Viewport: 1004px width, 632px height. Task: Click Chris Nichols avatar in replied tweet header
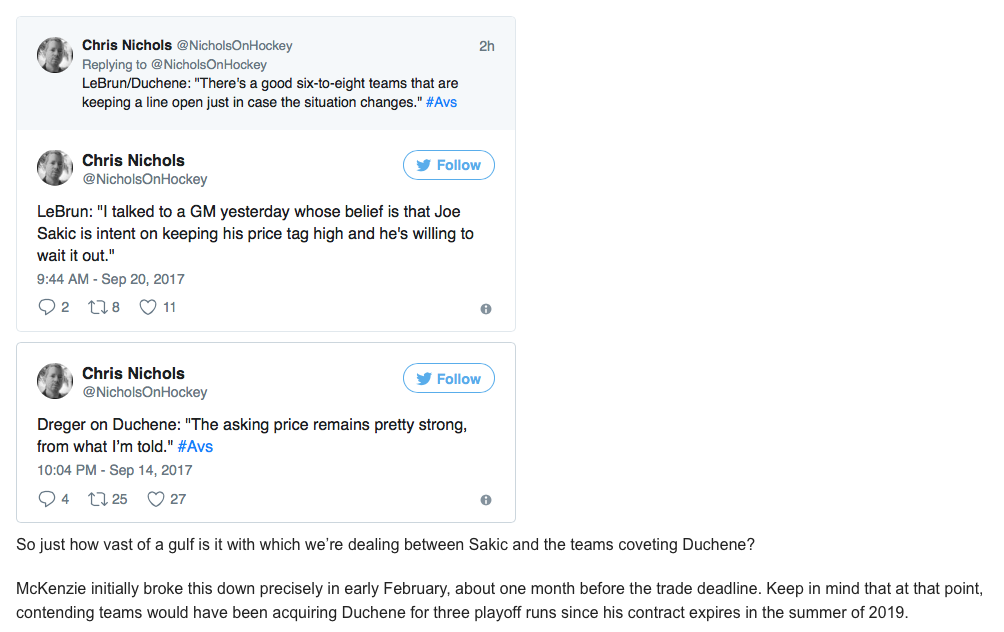click(x=55, y=55)
